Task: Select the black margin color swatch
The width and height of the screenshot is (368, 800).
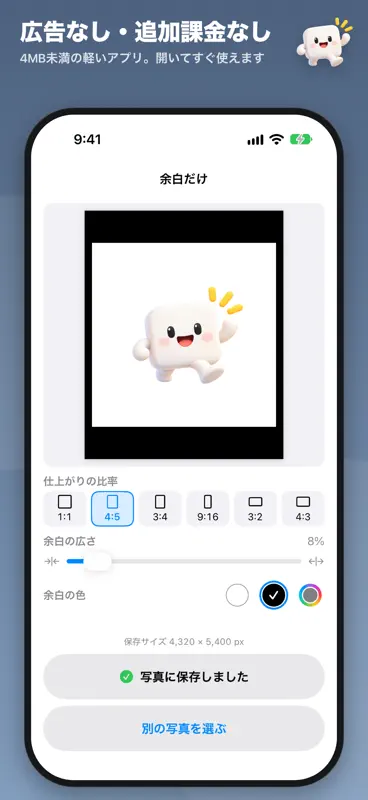Action: click(274, 595)
